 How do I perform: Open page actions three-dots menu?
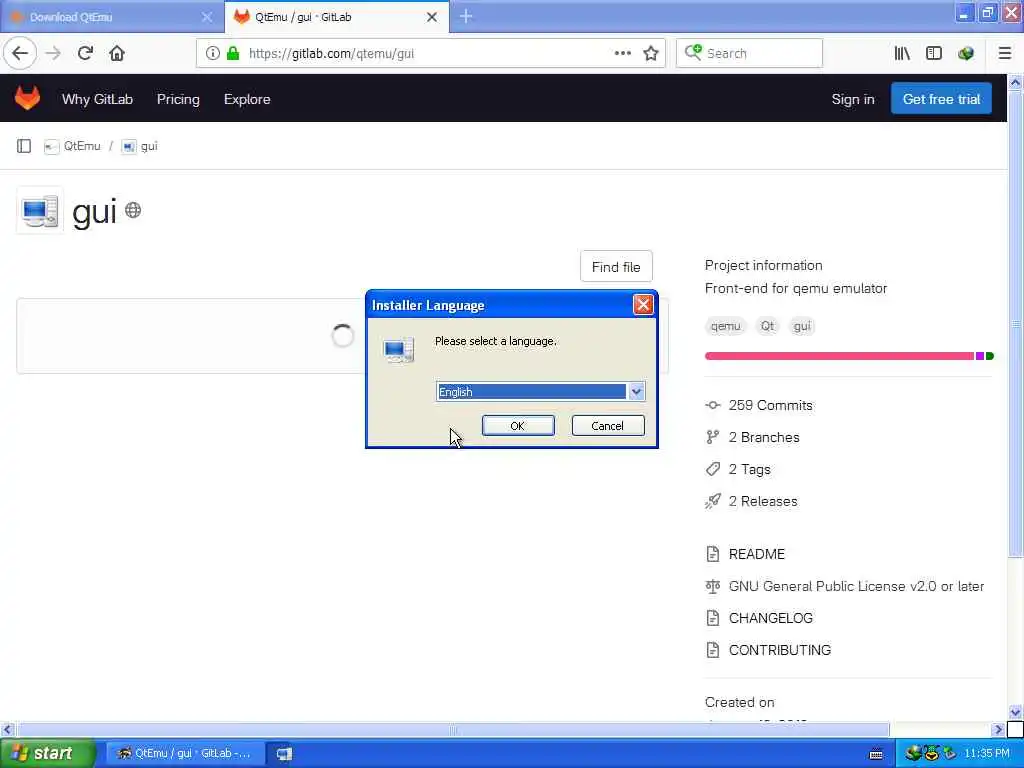(x=622, y=54)
